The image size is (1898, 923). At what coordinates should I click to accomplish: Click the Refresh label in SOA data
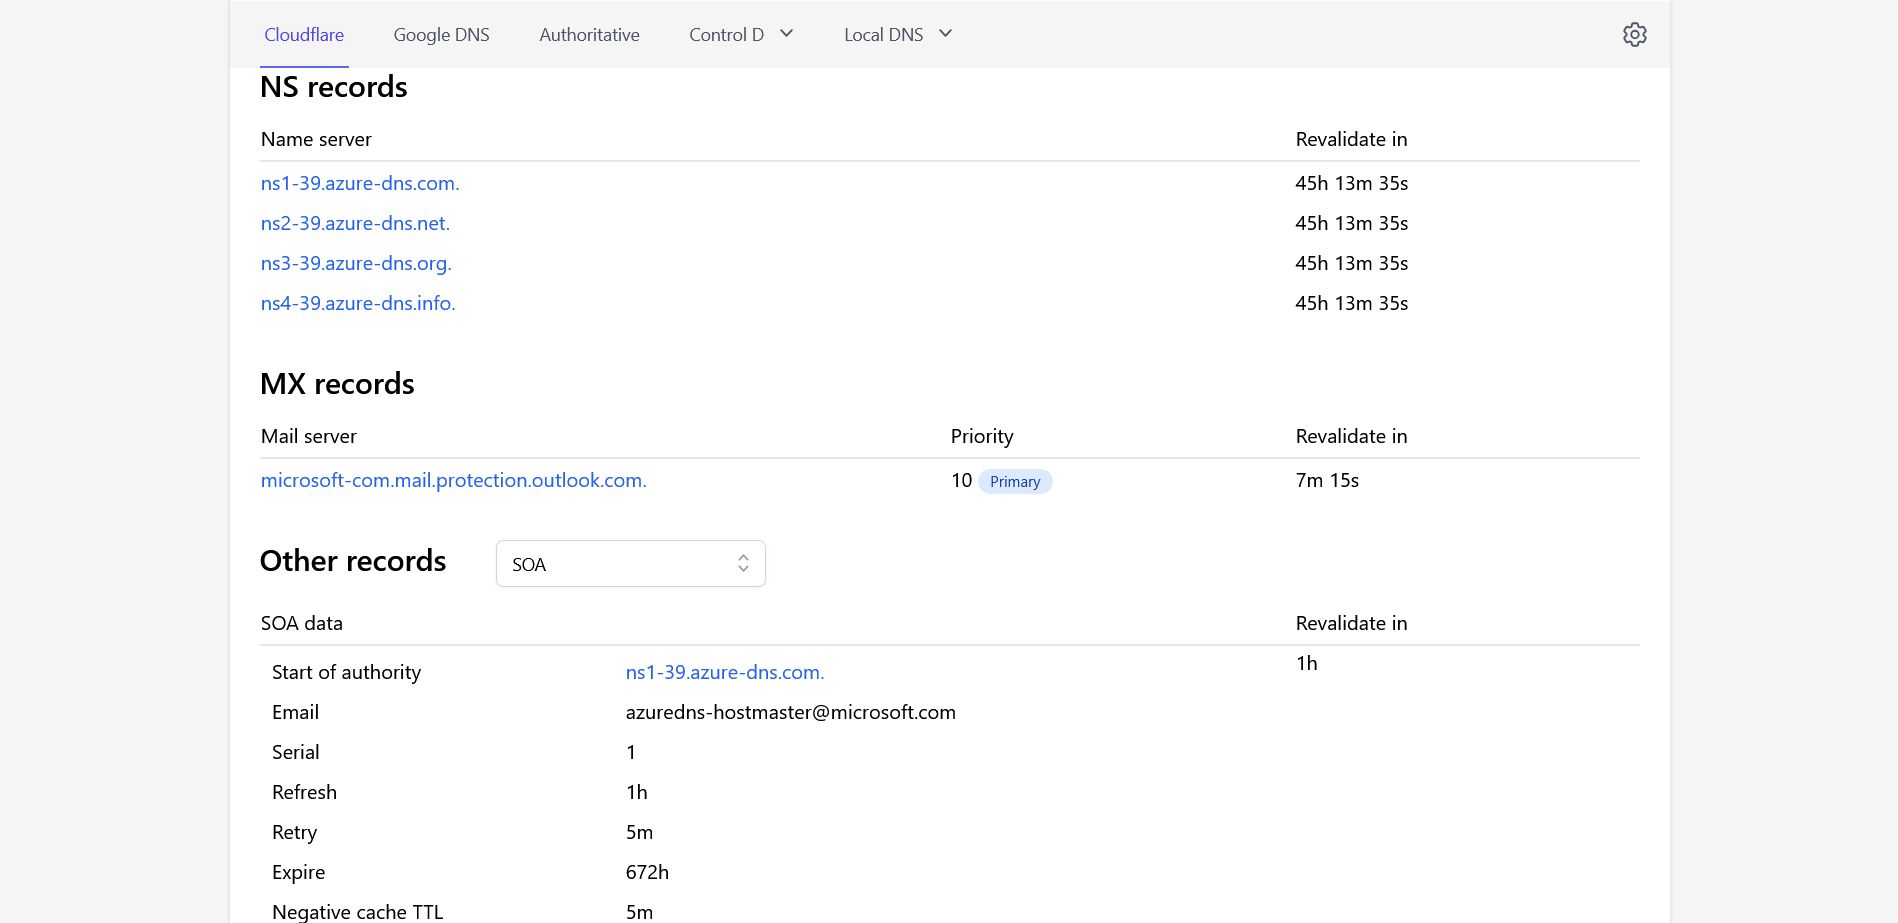click(304, 792)
